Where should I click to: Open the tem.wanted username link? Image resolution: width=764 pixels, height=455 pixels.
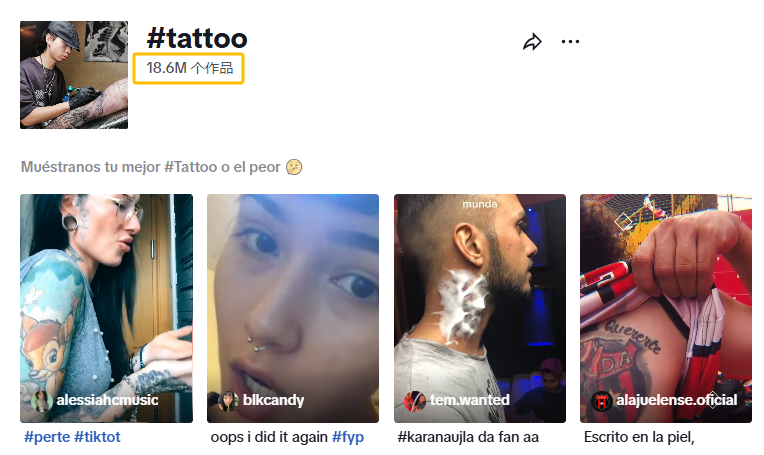pyautogui.click(x=470, y=401)
